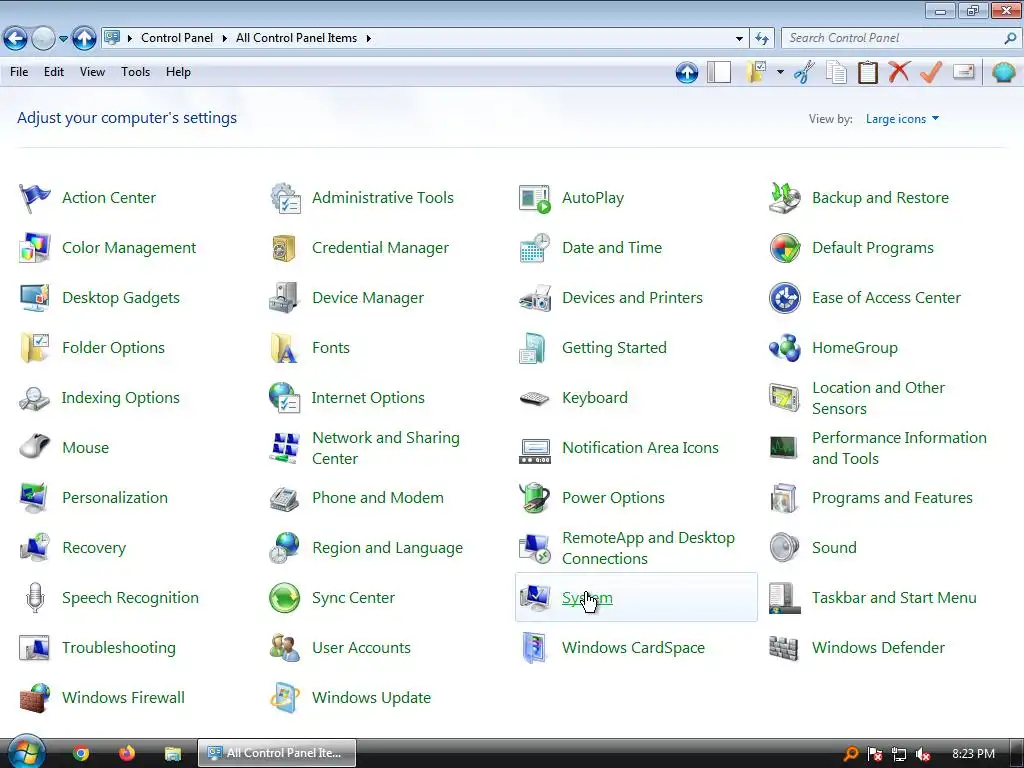Click the Copy toolbar icon

coord(836,72)
